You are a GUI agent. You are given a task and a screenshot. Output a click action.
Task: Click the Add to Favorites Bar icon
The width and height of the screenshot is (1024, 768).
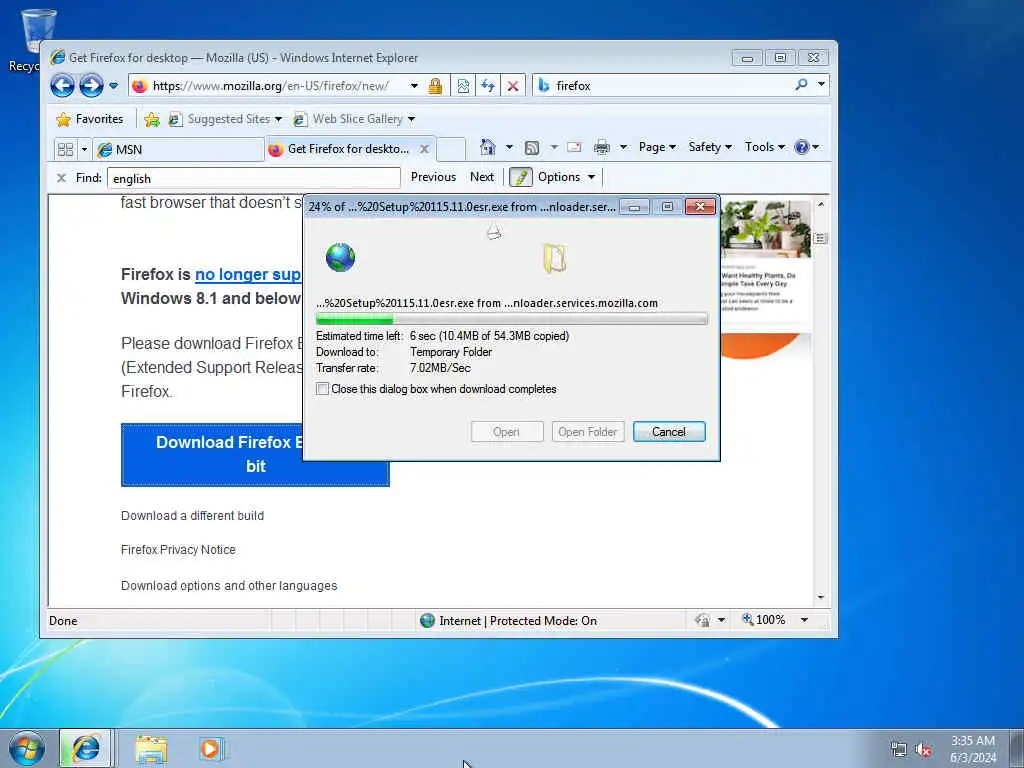[x=152, y=119]
